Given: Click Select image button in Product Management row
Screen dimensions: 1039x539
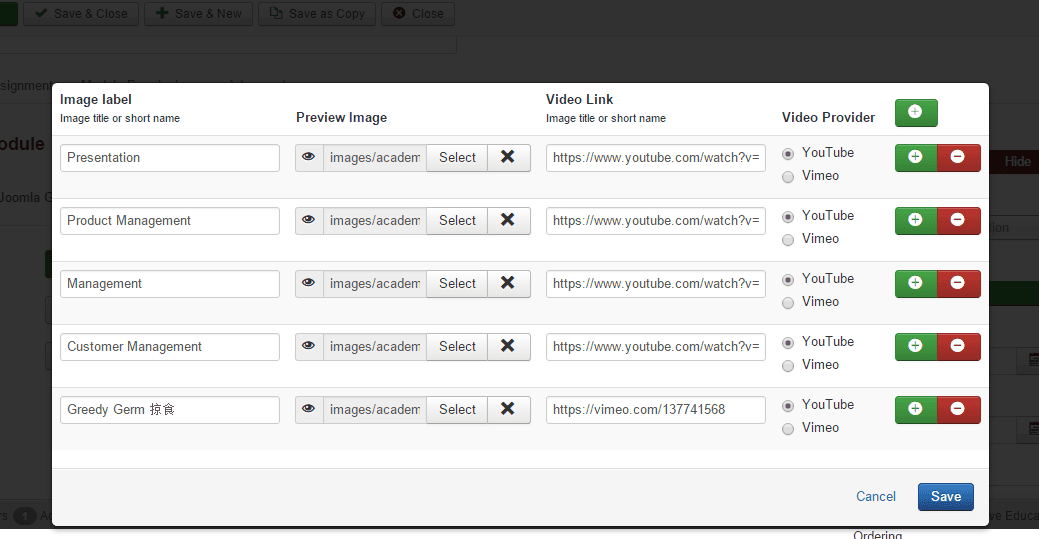Looking at the screenshot, I should click(457, 221).
